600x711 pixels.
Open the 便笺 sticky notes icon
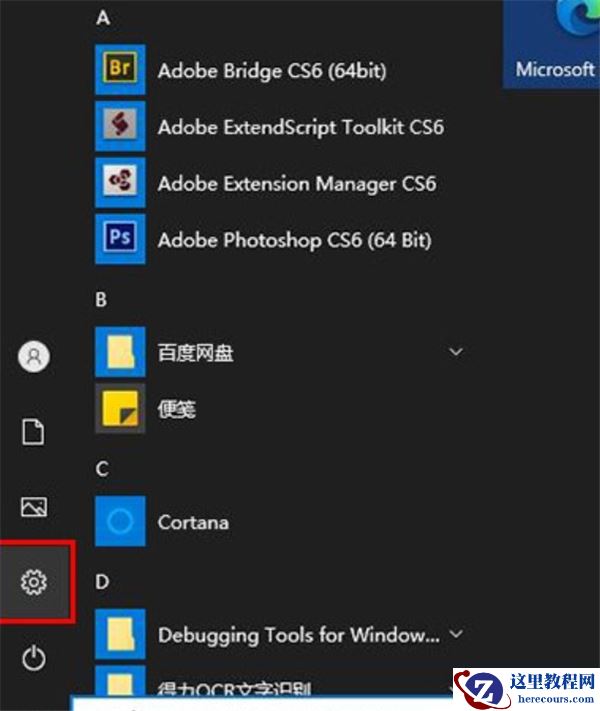pos(120,408)
